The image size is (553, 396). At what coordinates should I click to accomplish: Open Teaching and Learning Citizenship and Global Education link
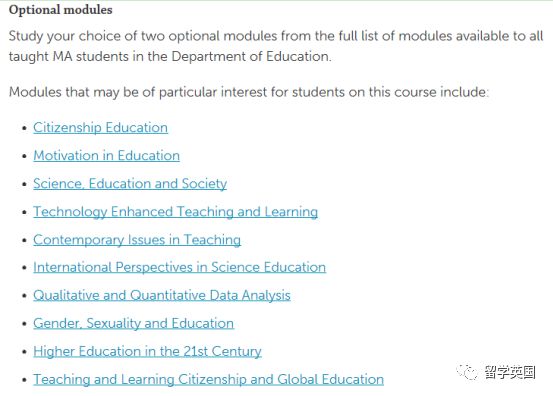pyautogui.click(x=208, y=379)
